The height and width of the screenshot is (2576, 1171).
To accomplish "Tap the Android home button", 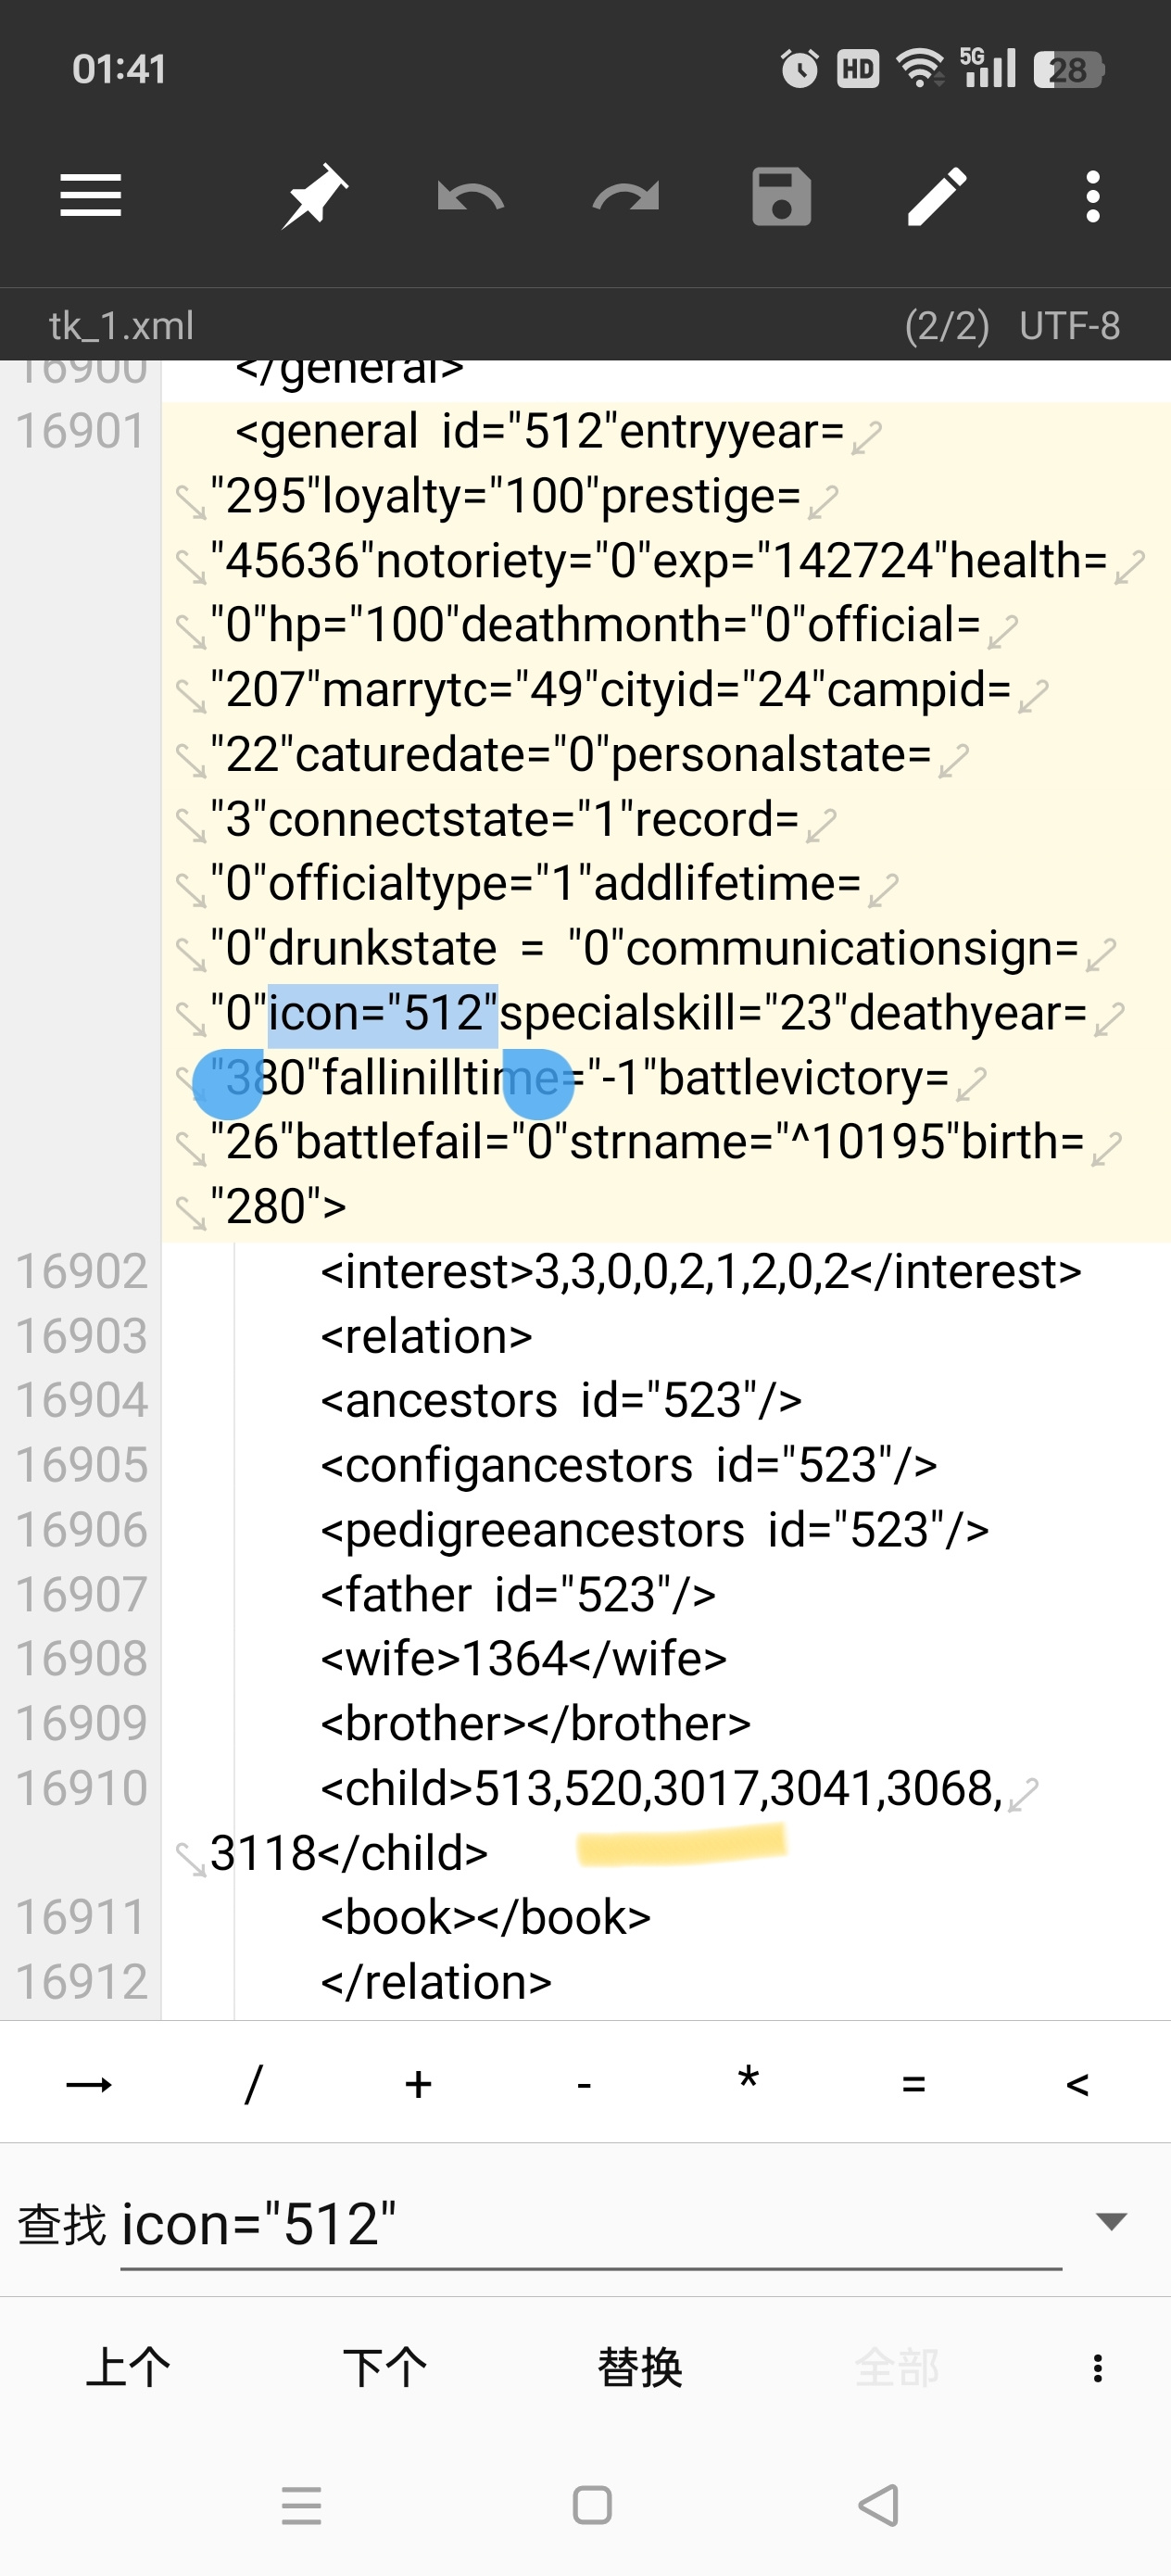I will tap(592, 2505).
